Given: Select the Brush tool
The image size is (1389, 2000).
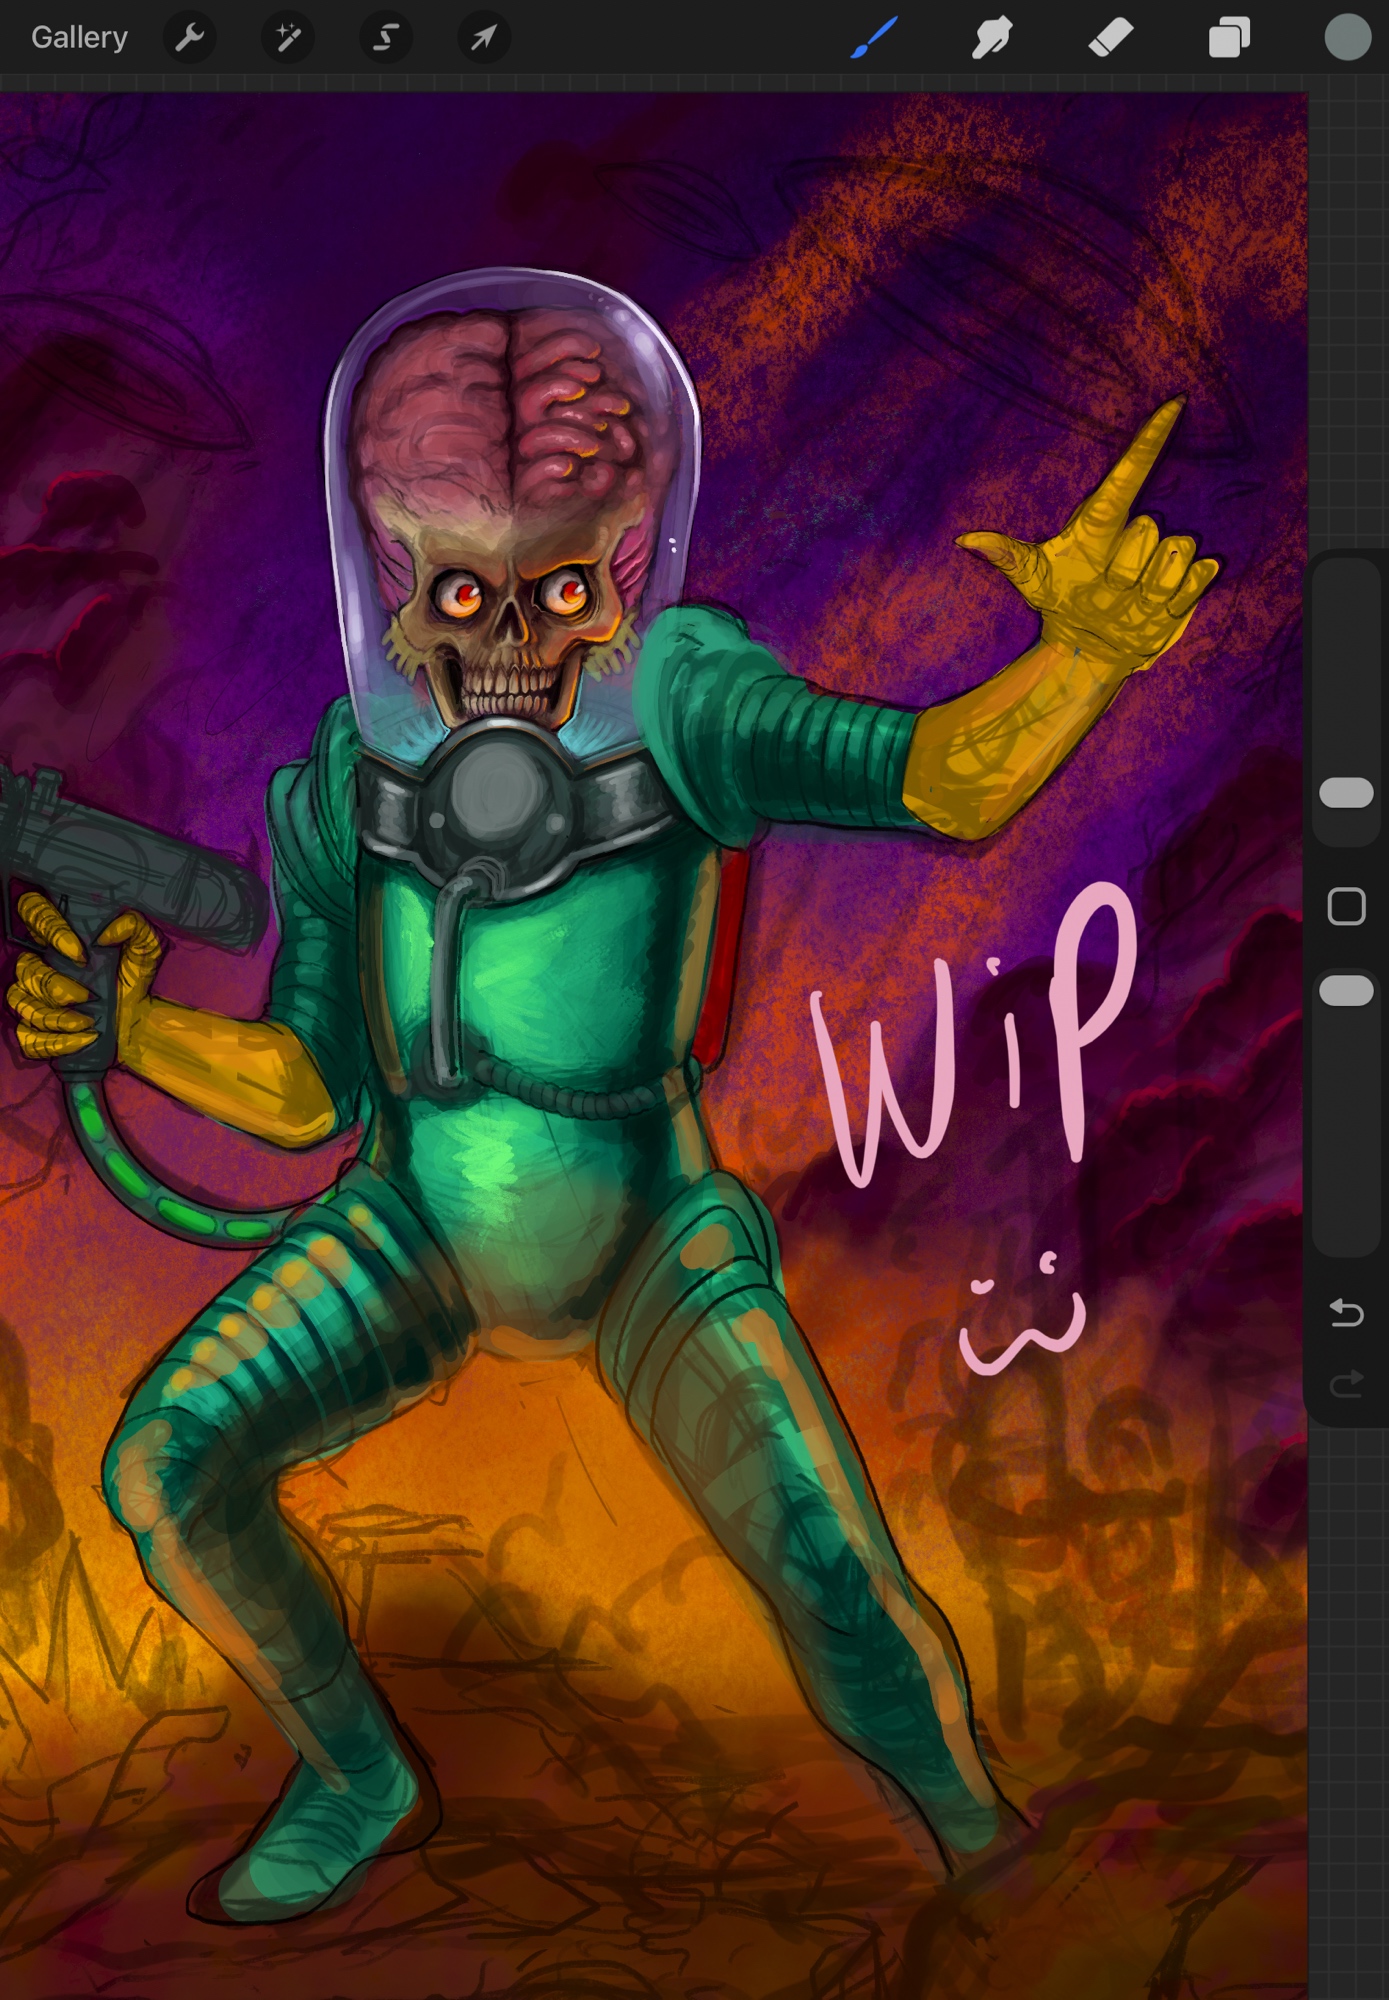Looking at the screenshot, I should (x=874, y=38).
